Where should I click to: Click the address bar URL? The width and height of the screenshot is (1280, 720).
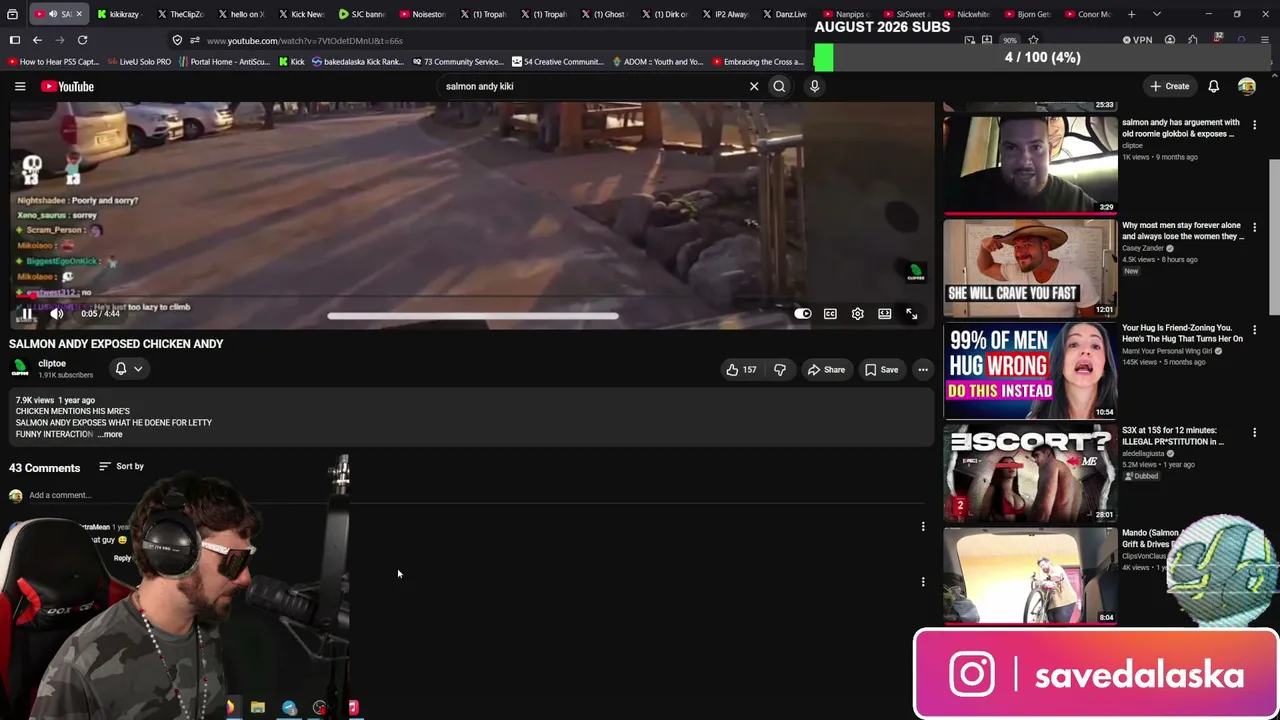pyautogui.click(x=304, y=41)
